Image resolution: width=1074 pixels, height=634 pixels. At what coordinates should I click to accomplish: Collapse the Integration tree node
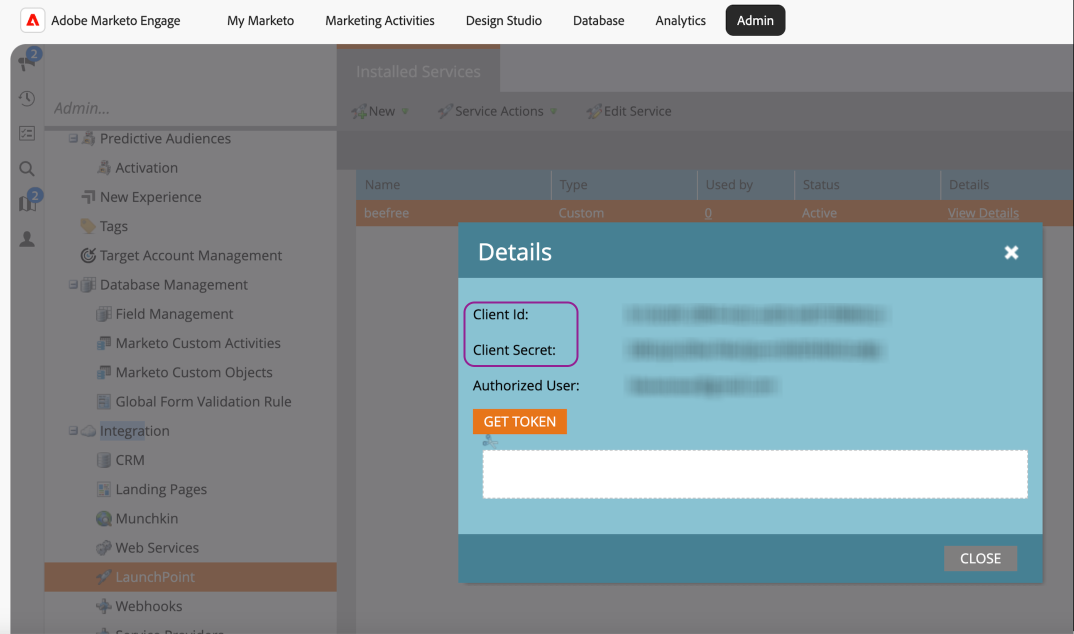(73, 431)
